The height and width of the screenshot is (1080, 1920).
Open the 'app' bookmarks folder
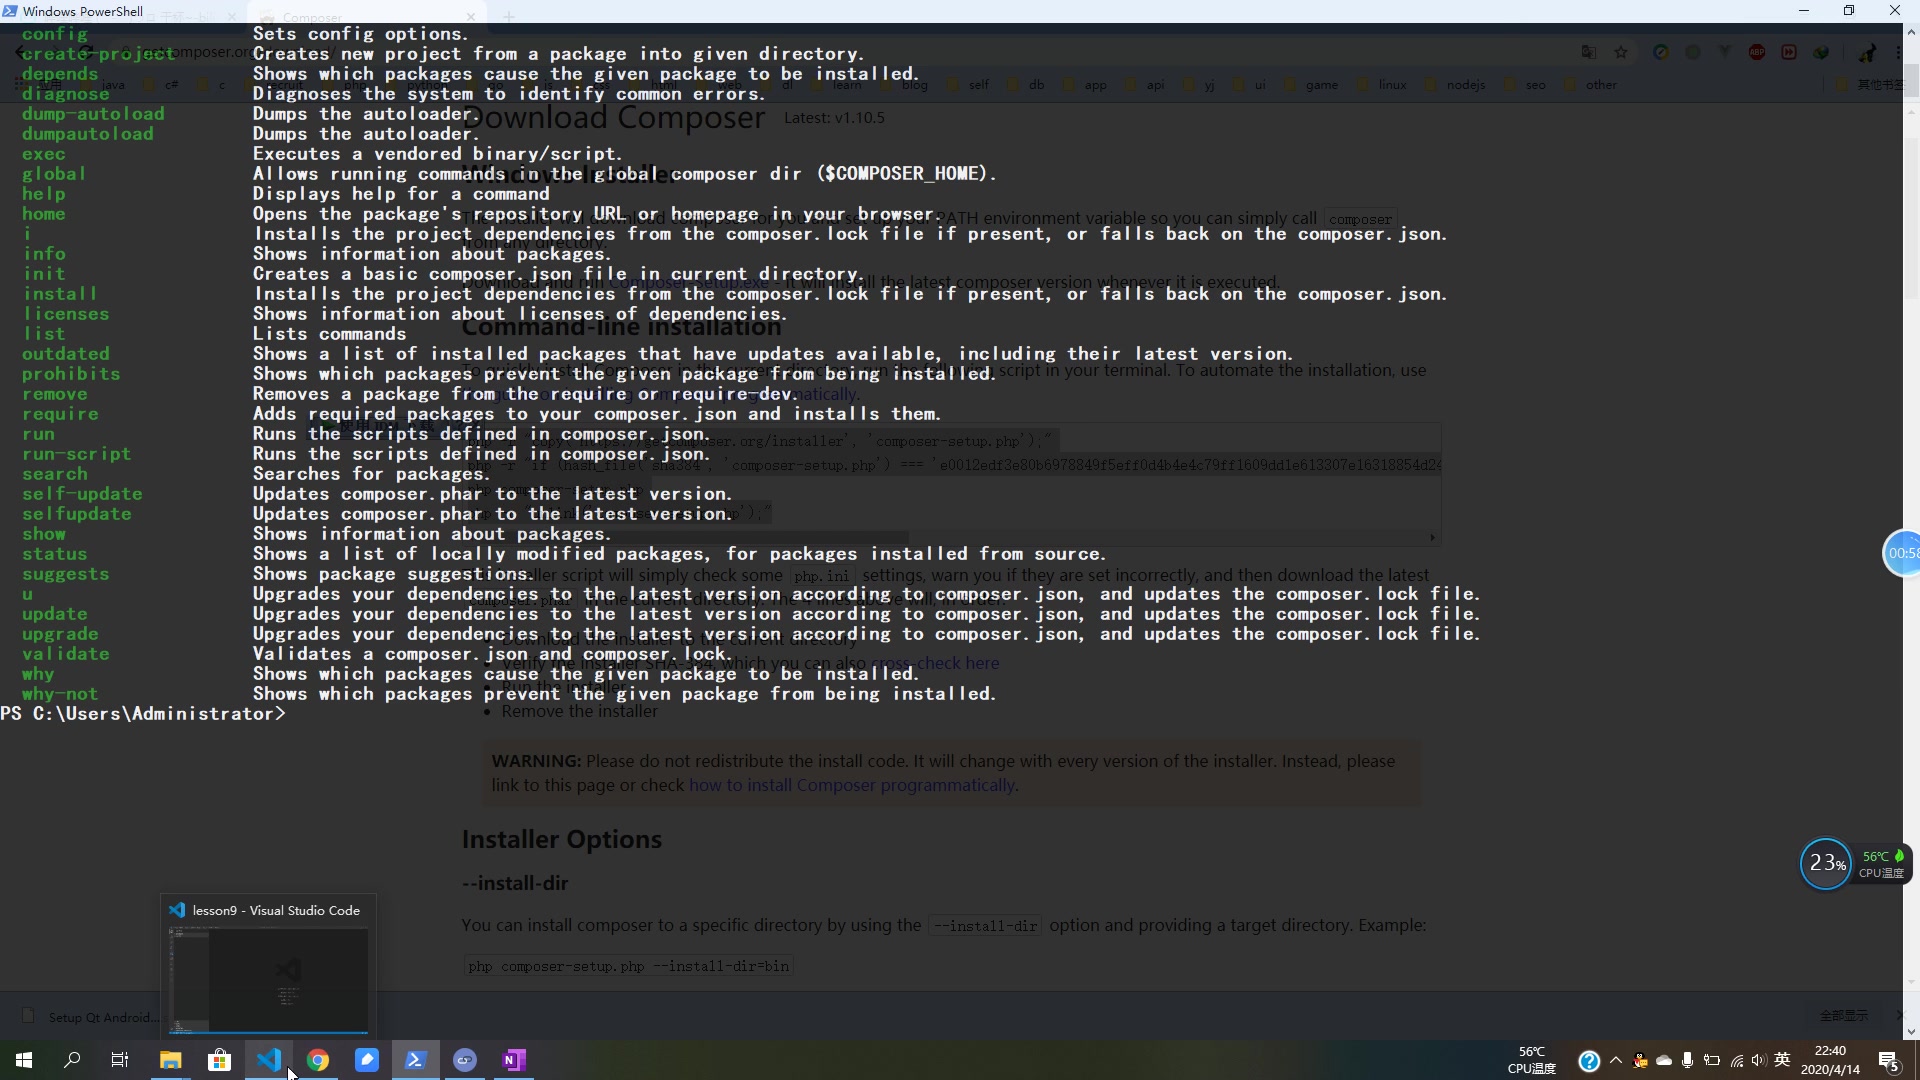pyautogui.click(x=1086, y=85)
